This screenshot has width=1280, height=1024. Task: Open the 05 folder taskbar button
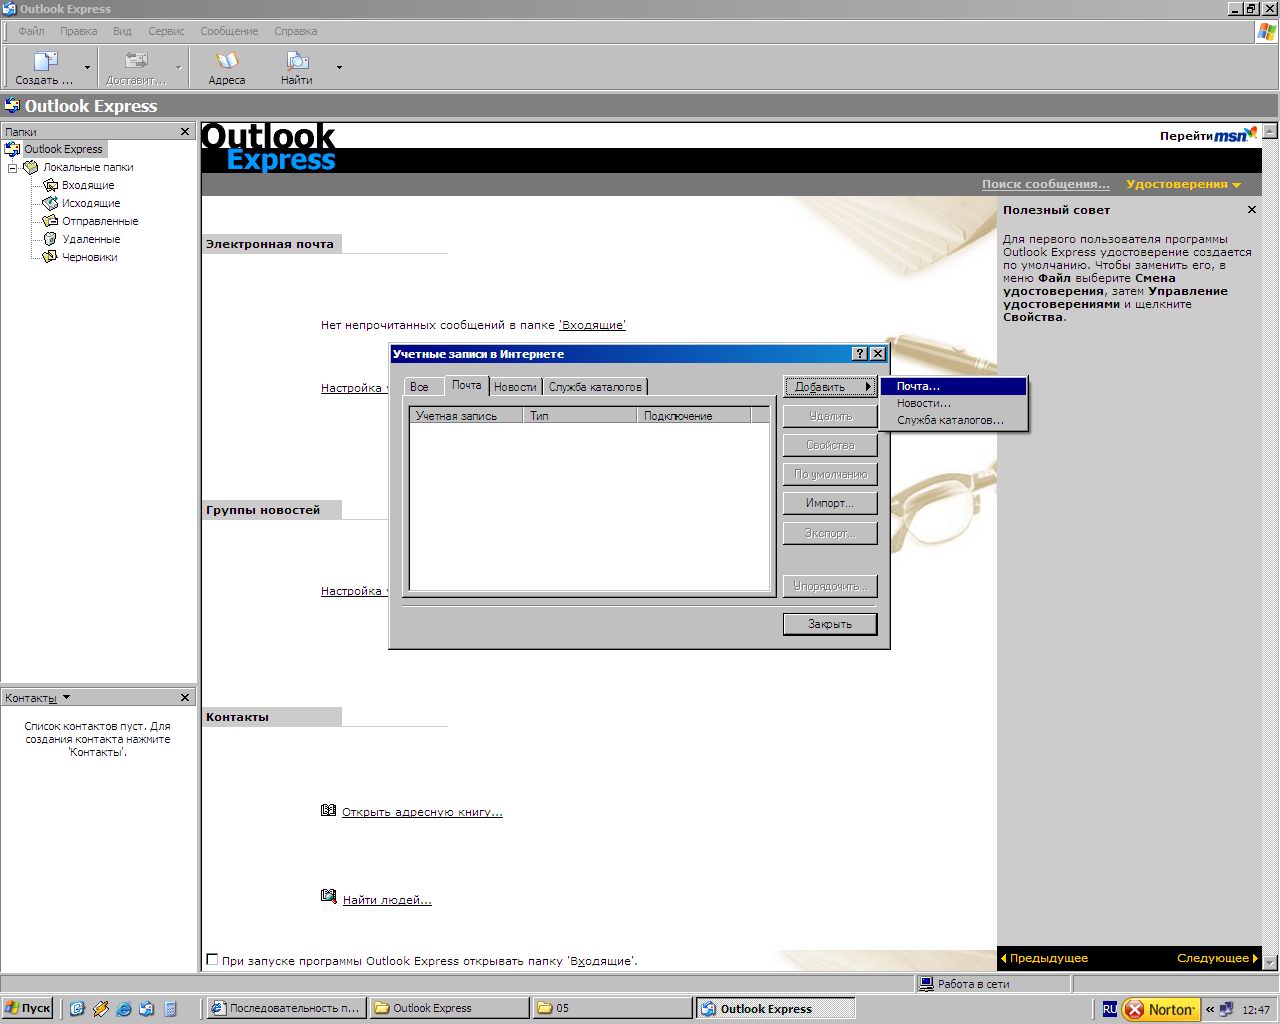(611, 1008)
